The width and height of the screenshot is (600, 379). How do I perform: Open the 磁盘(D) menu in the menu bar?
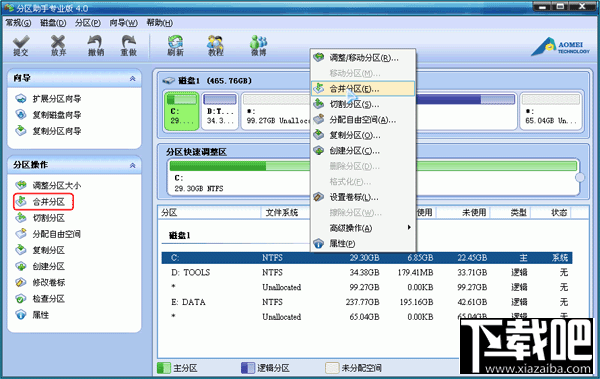[53, 23]
